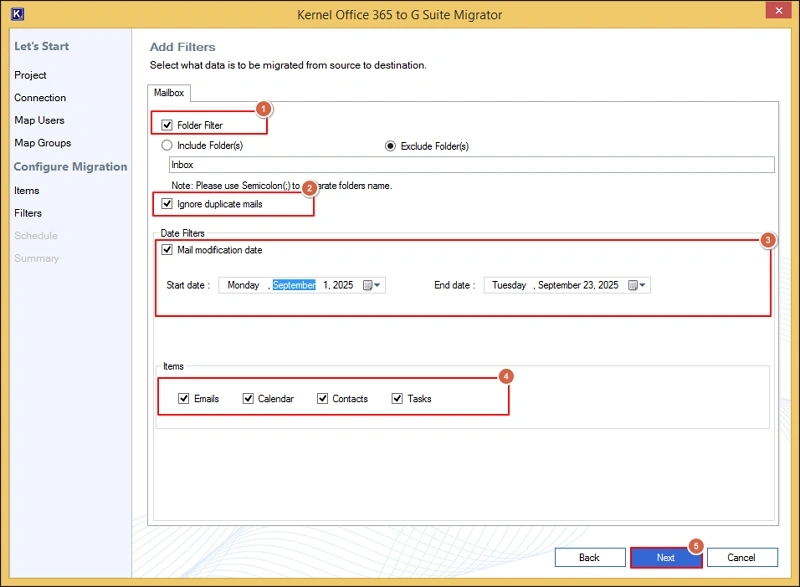The image size is (800, 587).
Task: Go to Map Users step
Action: click(x=39, y=120)
